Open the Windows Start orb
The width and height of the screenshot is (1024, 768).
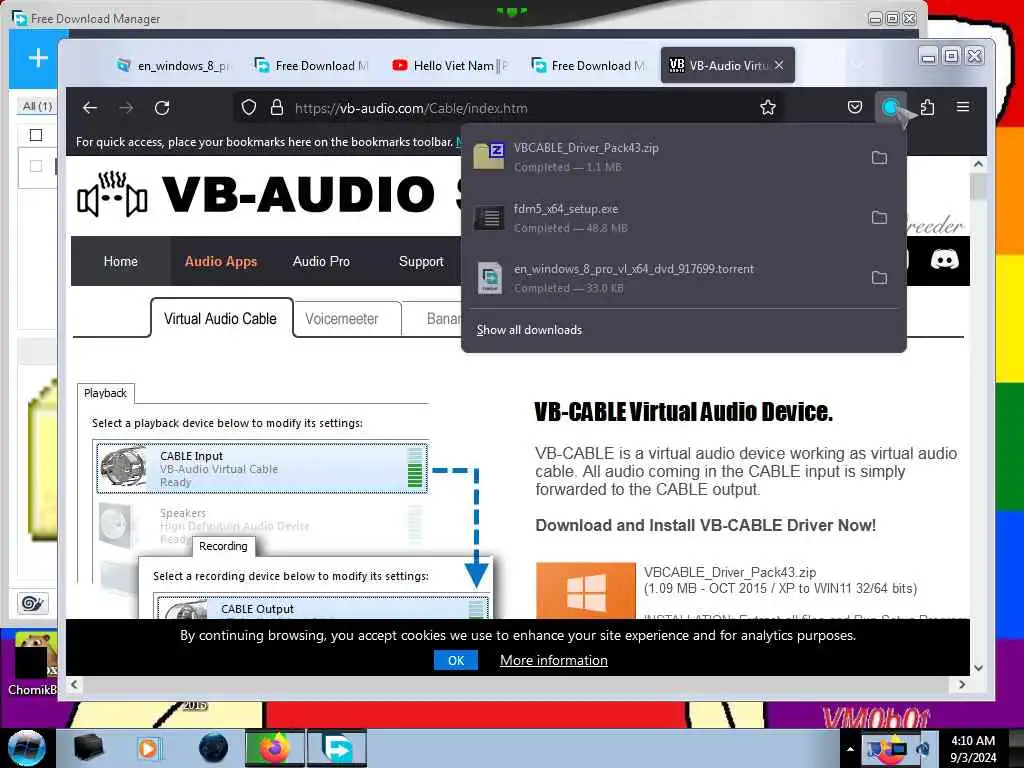(x=27, y=748)
